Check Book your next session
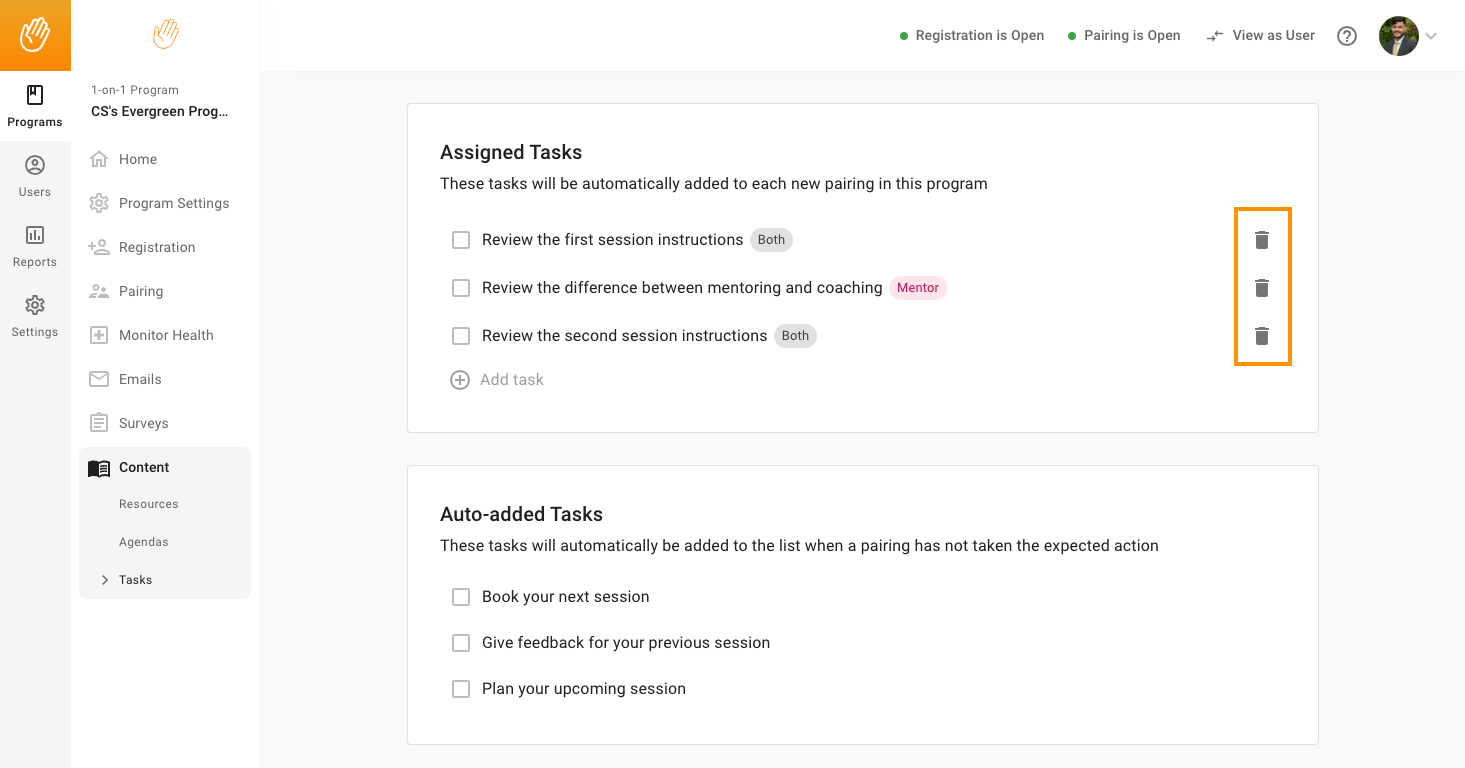Screen dimensions: 1465x768 [x=461, y=597]
